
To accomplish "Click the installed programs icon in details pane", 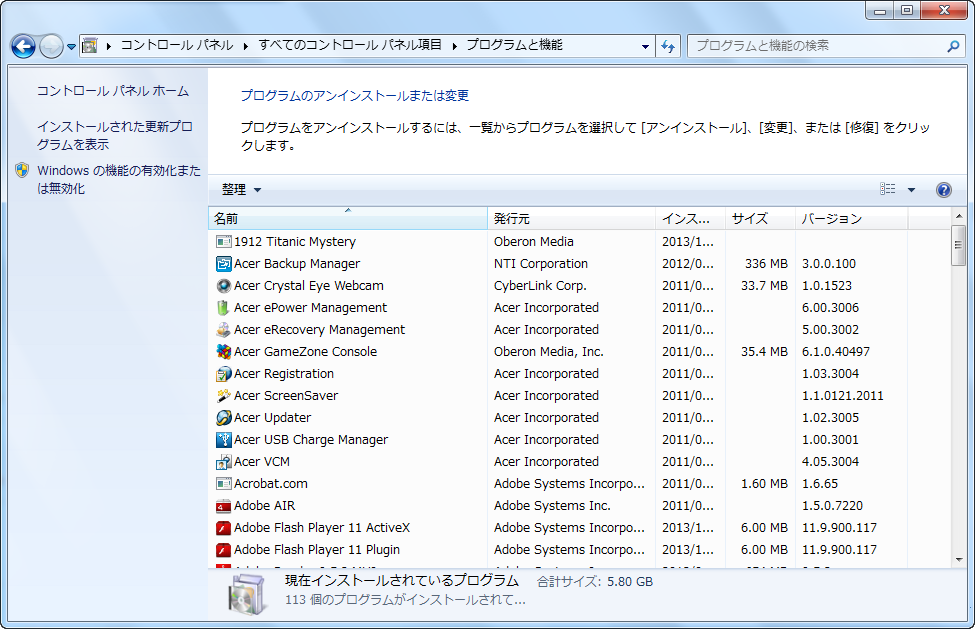I will pyautogui.click(x=247, y=594).
